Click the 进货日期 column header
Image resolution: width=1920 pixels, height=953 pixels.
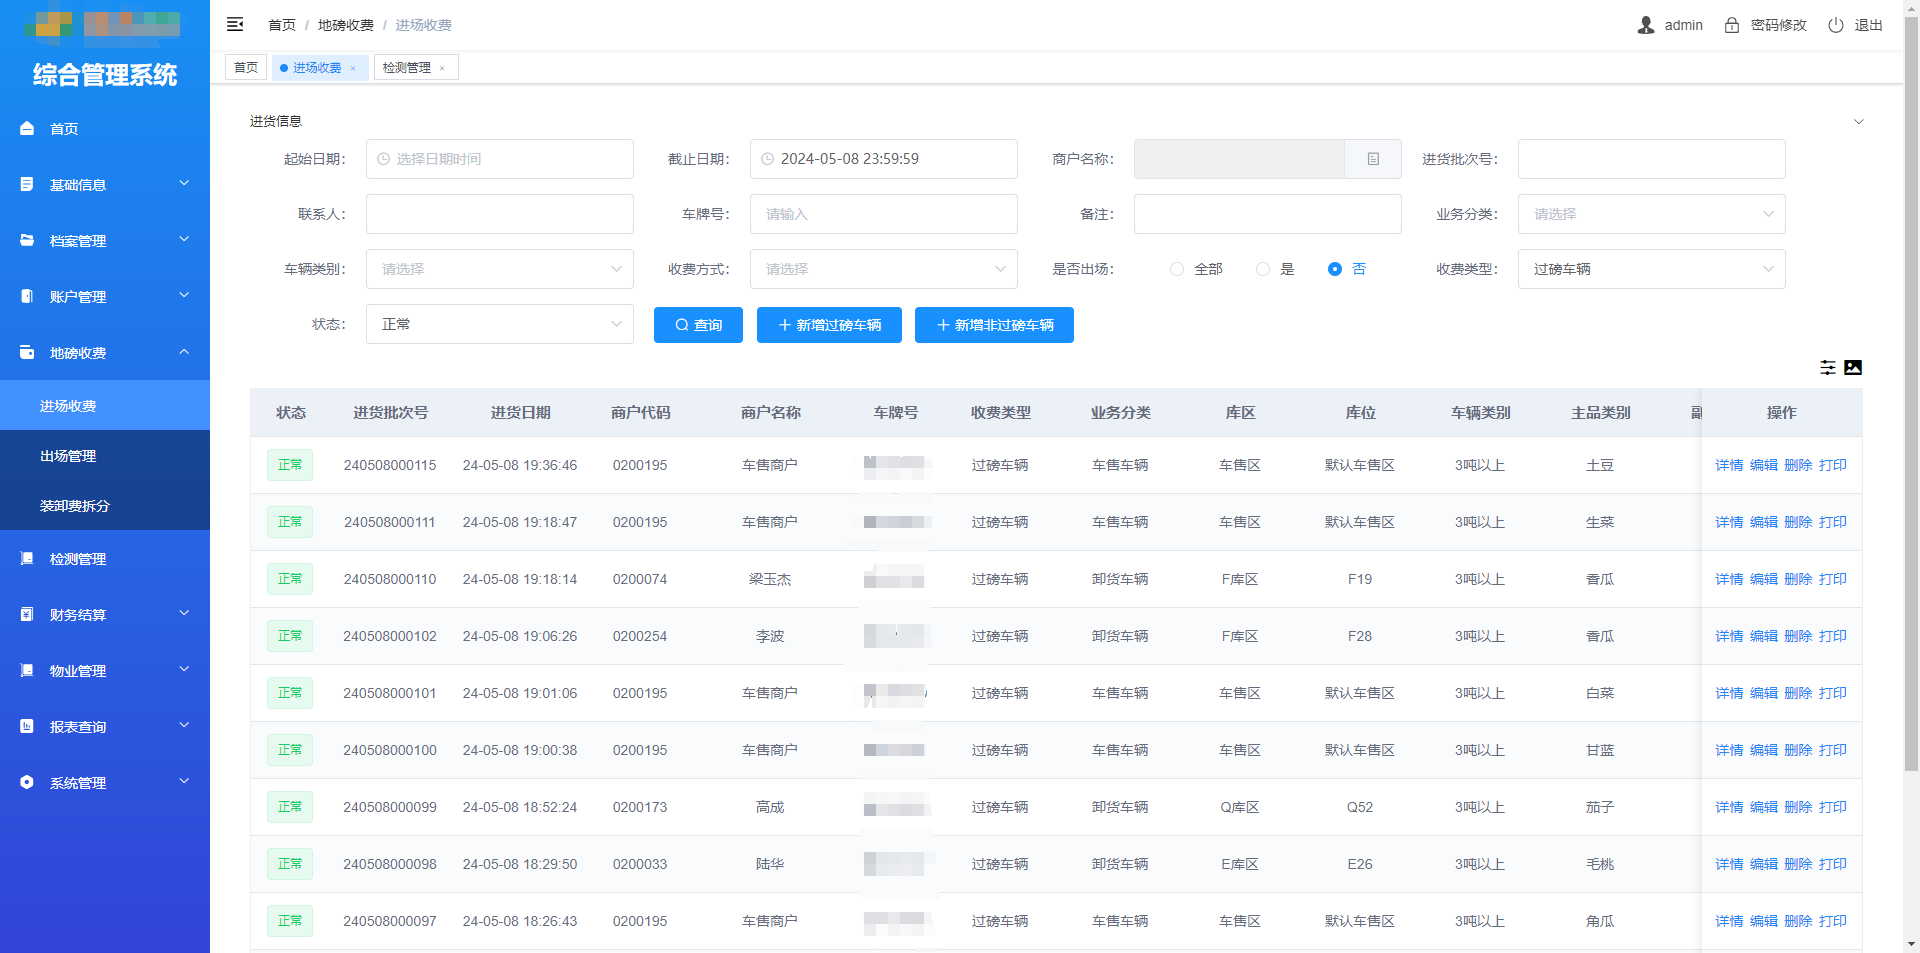[520, 413]
